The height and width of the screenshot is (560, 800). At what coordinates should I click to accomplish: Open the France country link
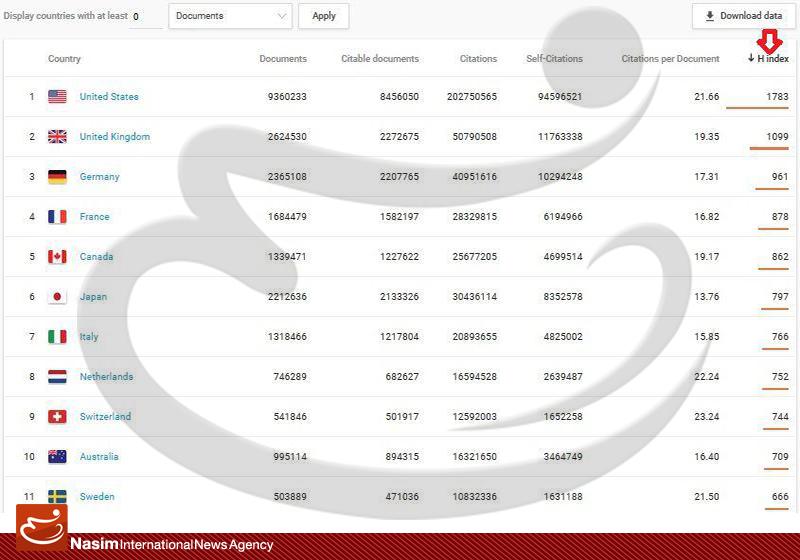click(94, 217)
